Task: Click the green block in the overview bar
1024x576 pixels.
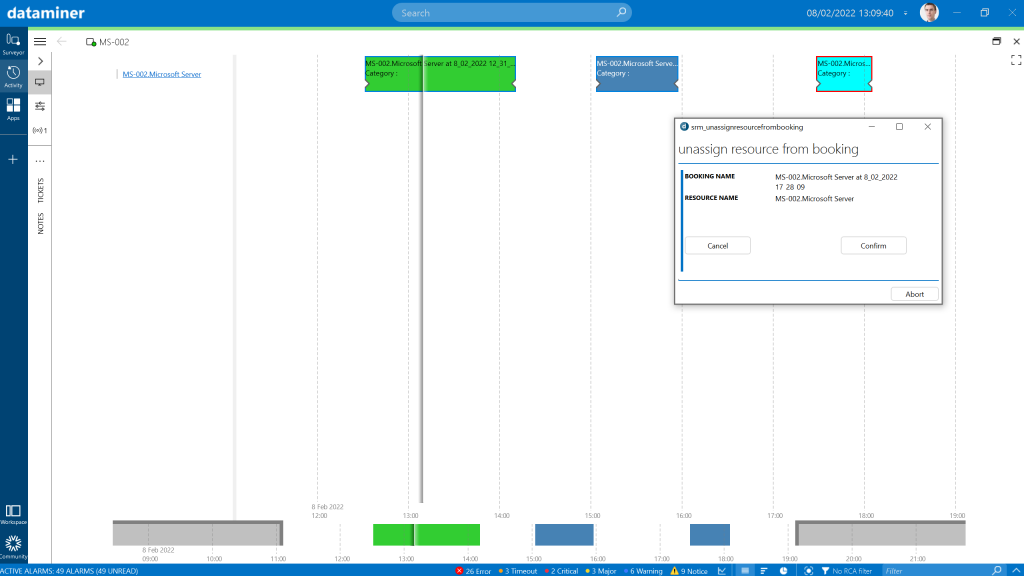Action: [426, 534]
